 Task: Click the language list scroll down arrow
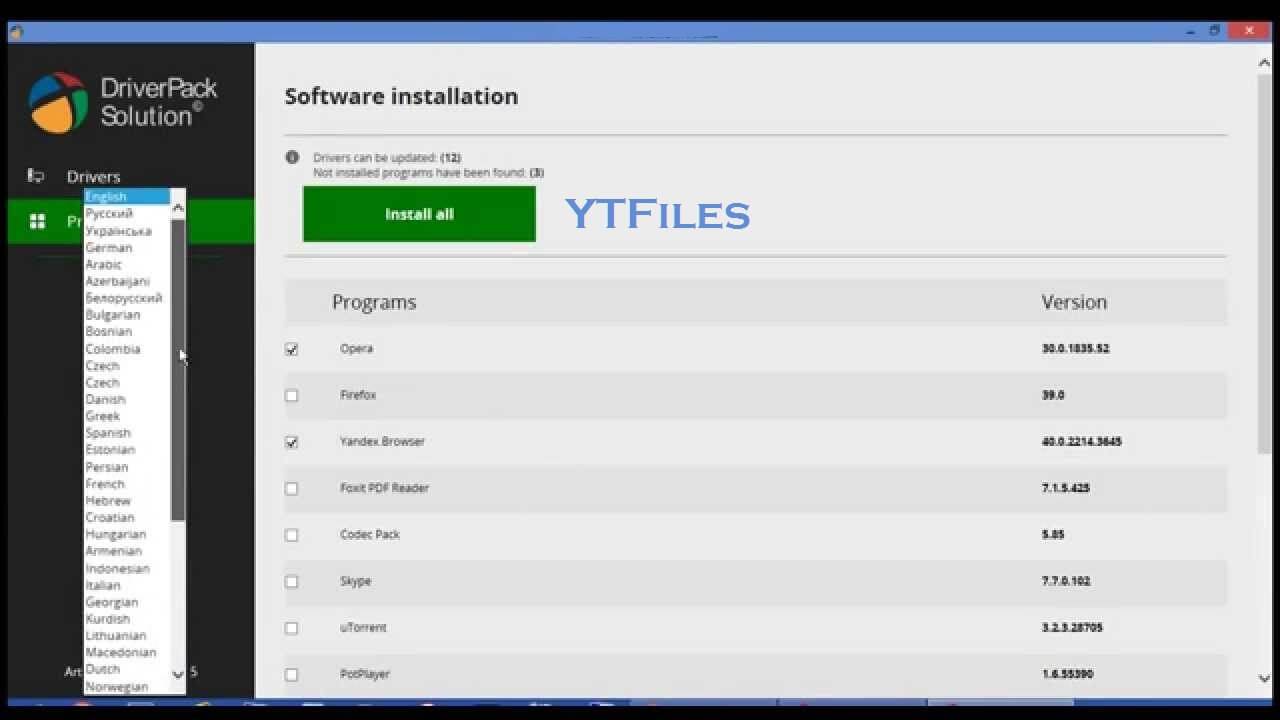178,675
